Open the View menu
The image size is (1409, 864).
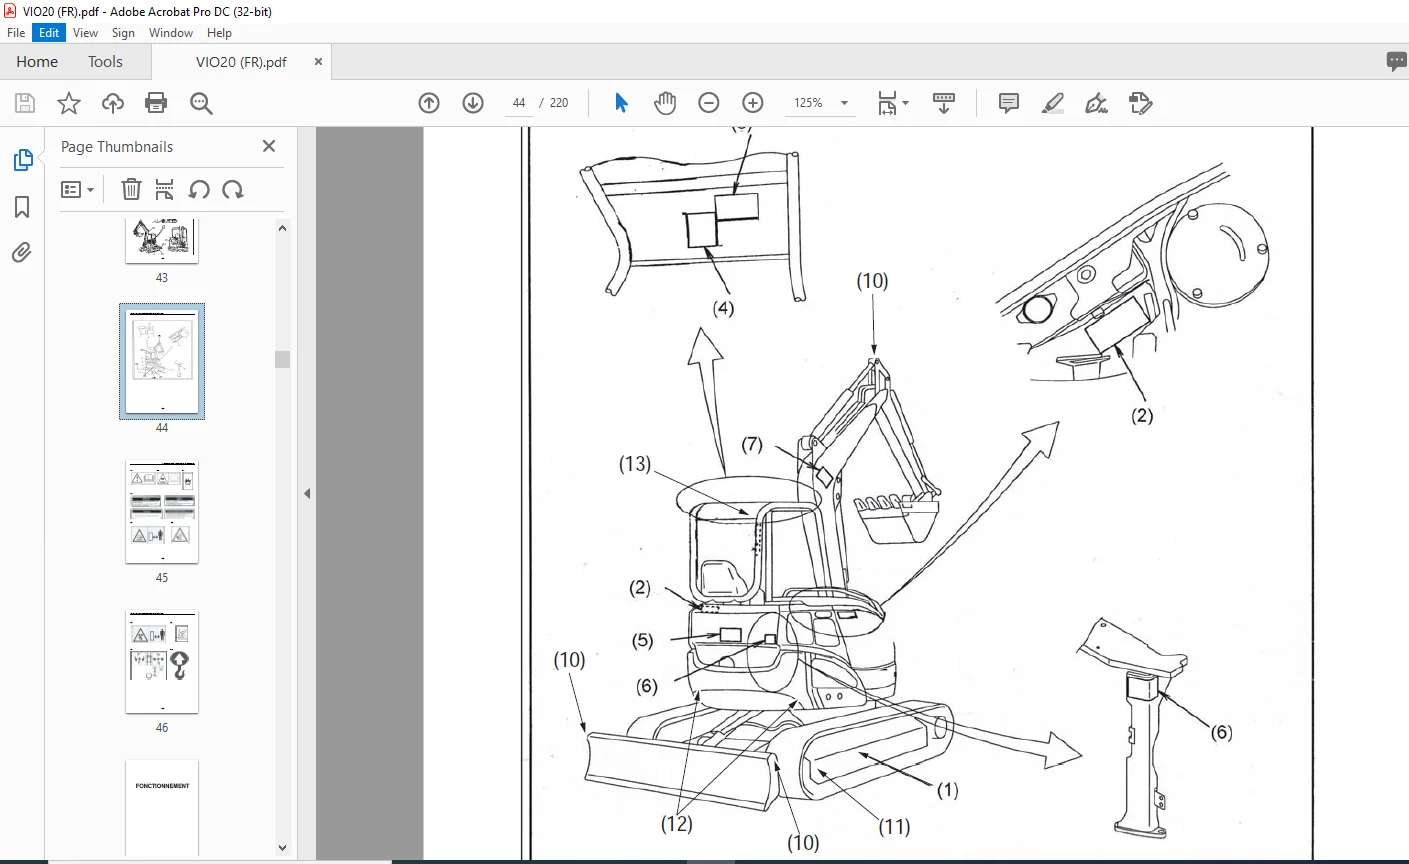click(x=85, y=33)
